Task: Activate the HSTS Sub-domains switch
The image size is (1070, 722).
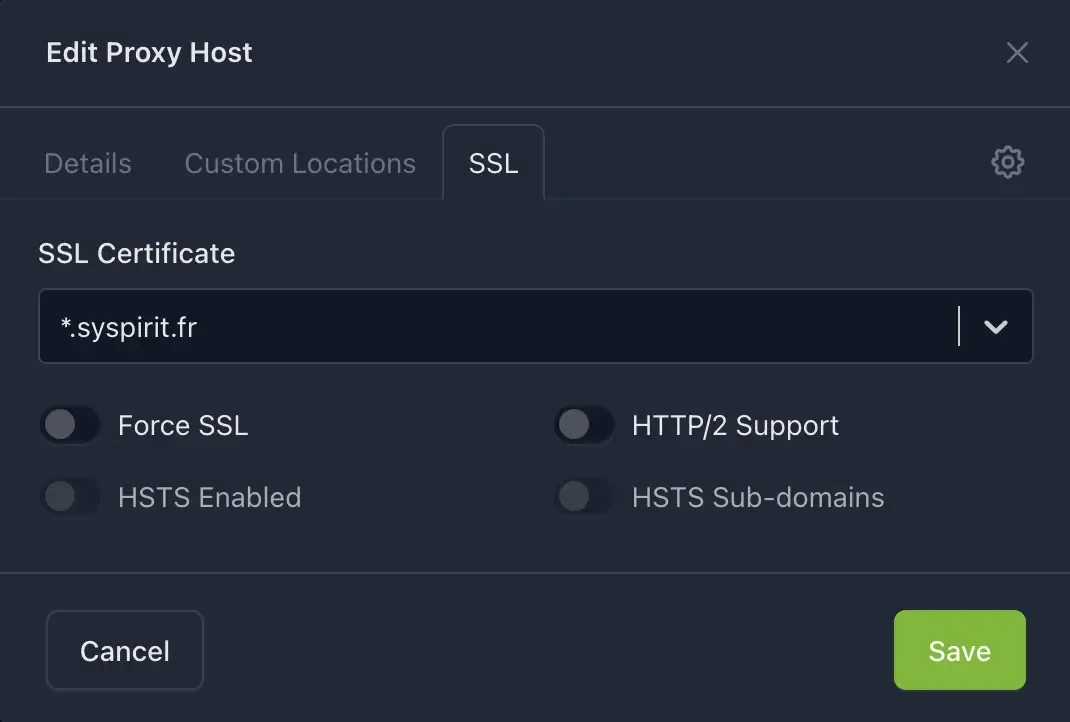Action: click(x=584, y=497)
